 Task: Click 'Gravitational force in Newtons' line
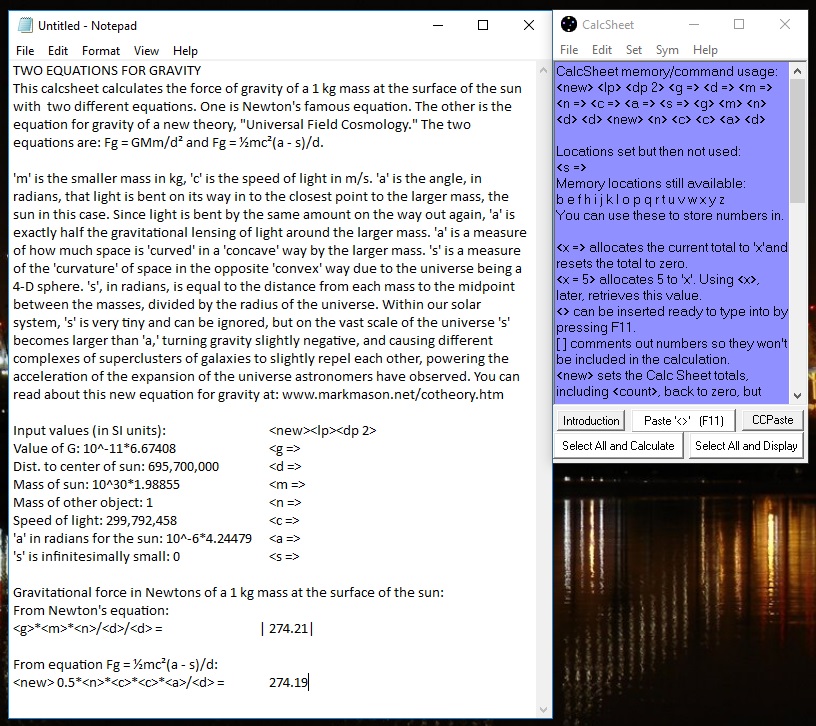tap(228, 593)
